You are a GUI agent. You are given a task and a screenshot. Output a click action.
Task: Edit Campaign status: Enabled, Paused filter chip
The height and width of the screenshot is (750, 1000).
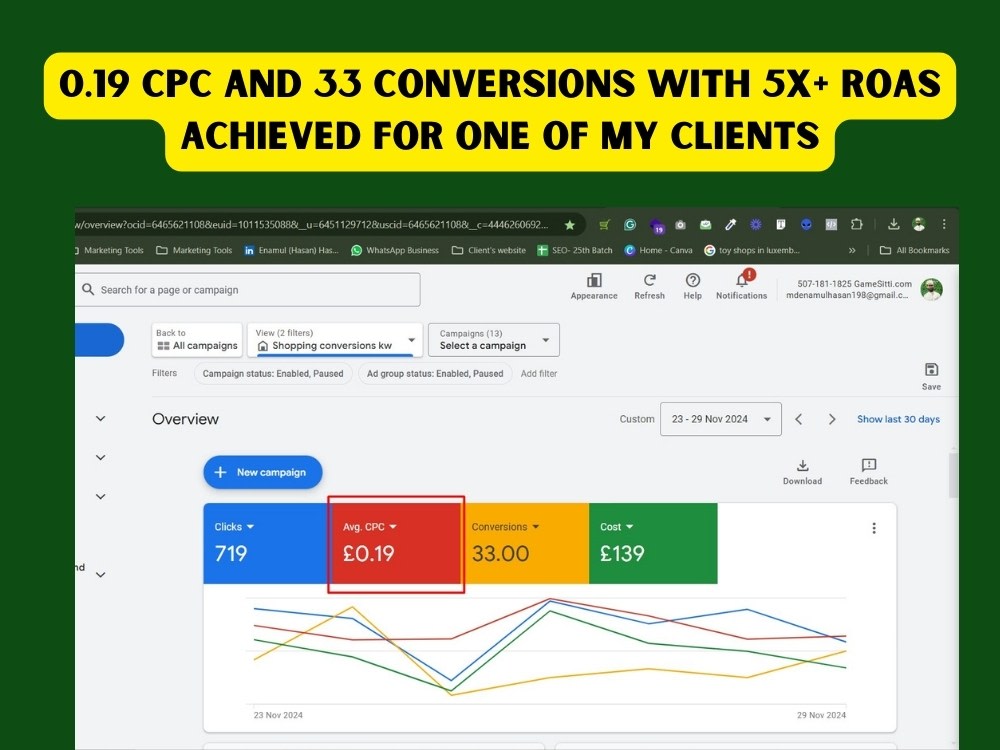[x=273, y=374]
